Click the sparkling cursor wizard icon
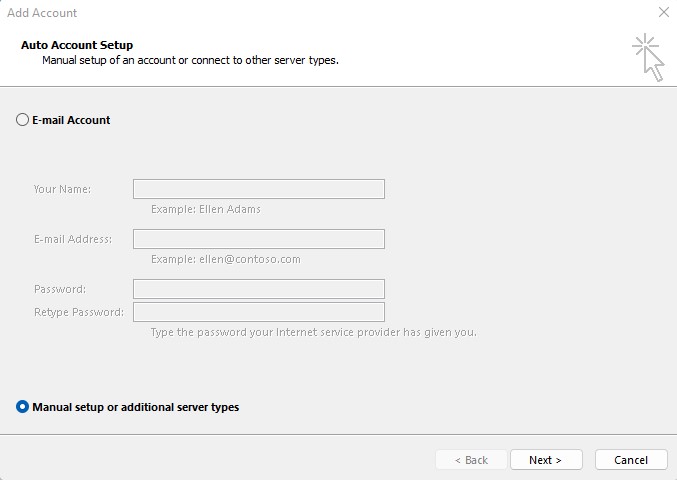 point(648,57)
